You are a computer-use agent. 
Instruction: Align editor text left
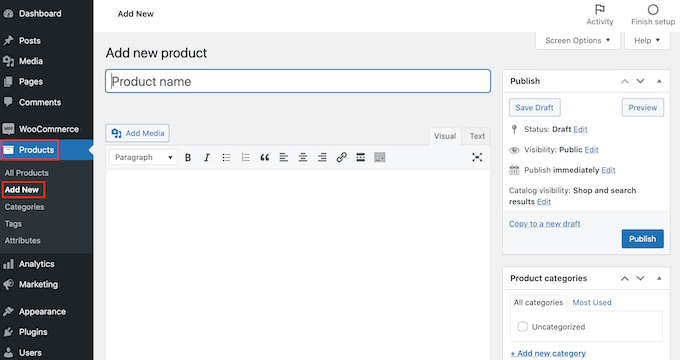pos(284,157)
